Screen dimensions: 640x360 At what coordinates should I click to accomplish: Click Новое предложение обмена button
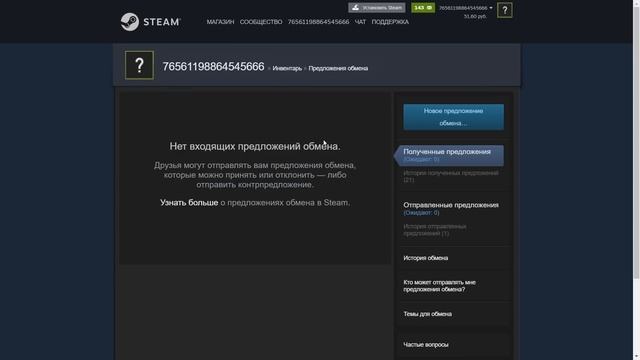pos(453,117)
